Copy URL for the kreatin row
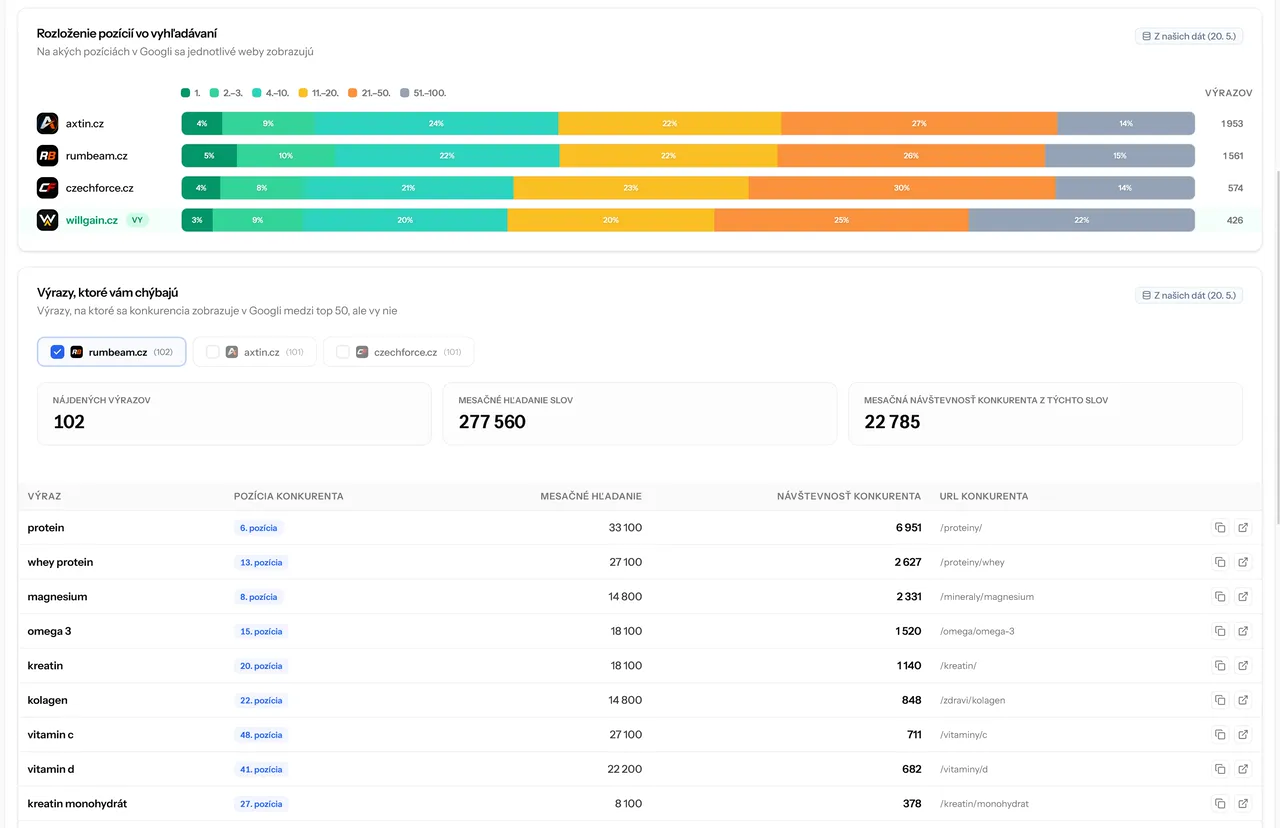The width and height of the screenshot is (1280, 828). pyautogui.click(x=1220, y=666)
